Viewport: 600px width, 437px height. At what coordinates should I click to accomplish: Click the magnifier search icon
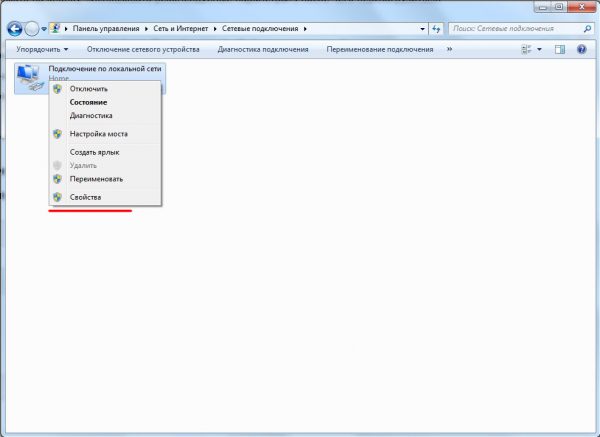click(x=587, y=29)
